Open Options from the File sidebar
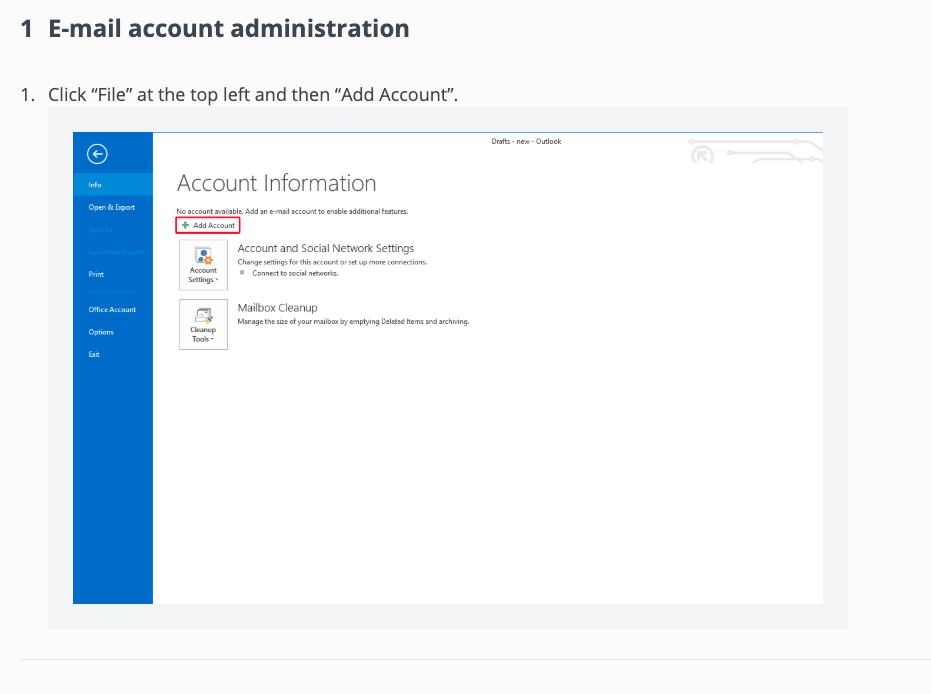 (x=101, y=332)
